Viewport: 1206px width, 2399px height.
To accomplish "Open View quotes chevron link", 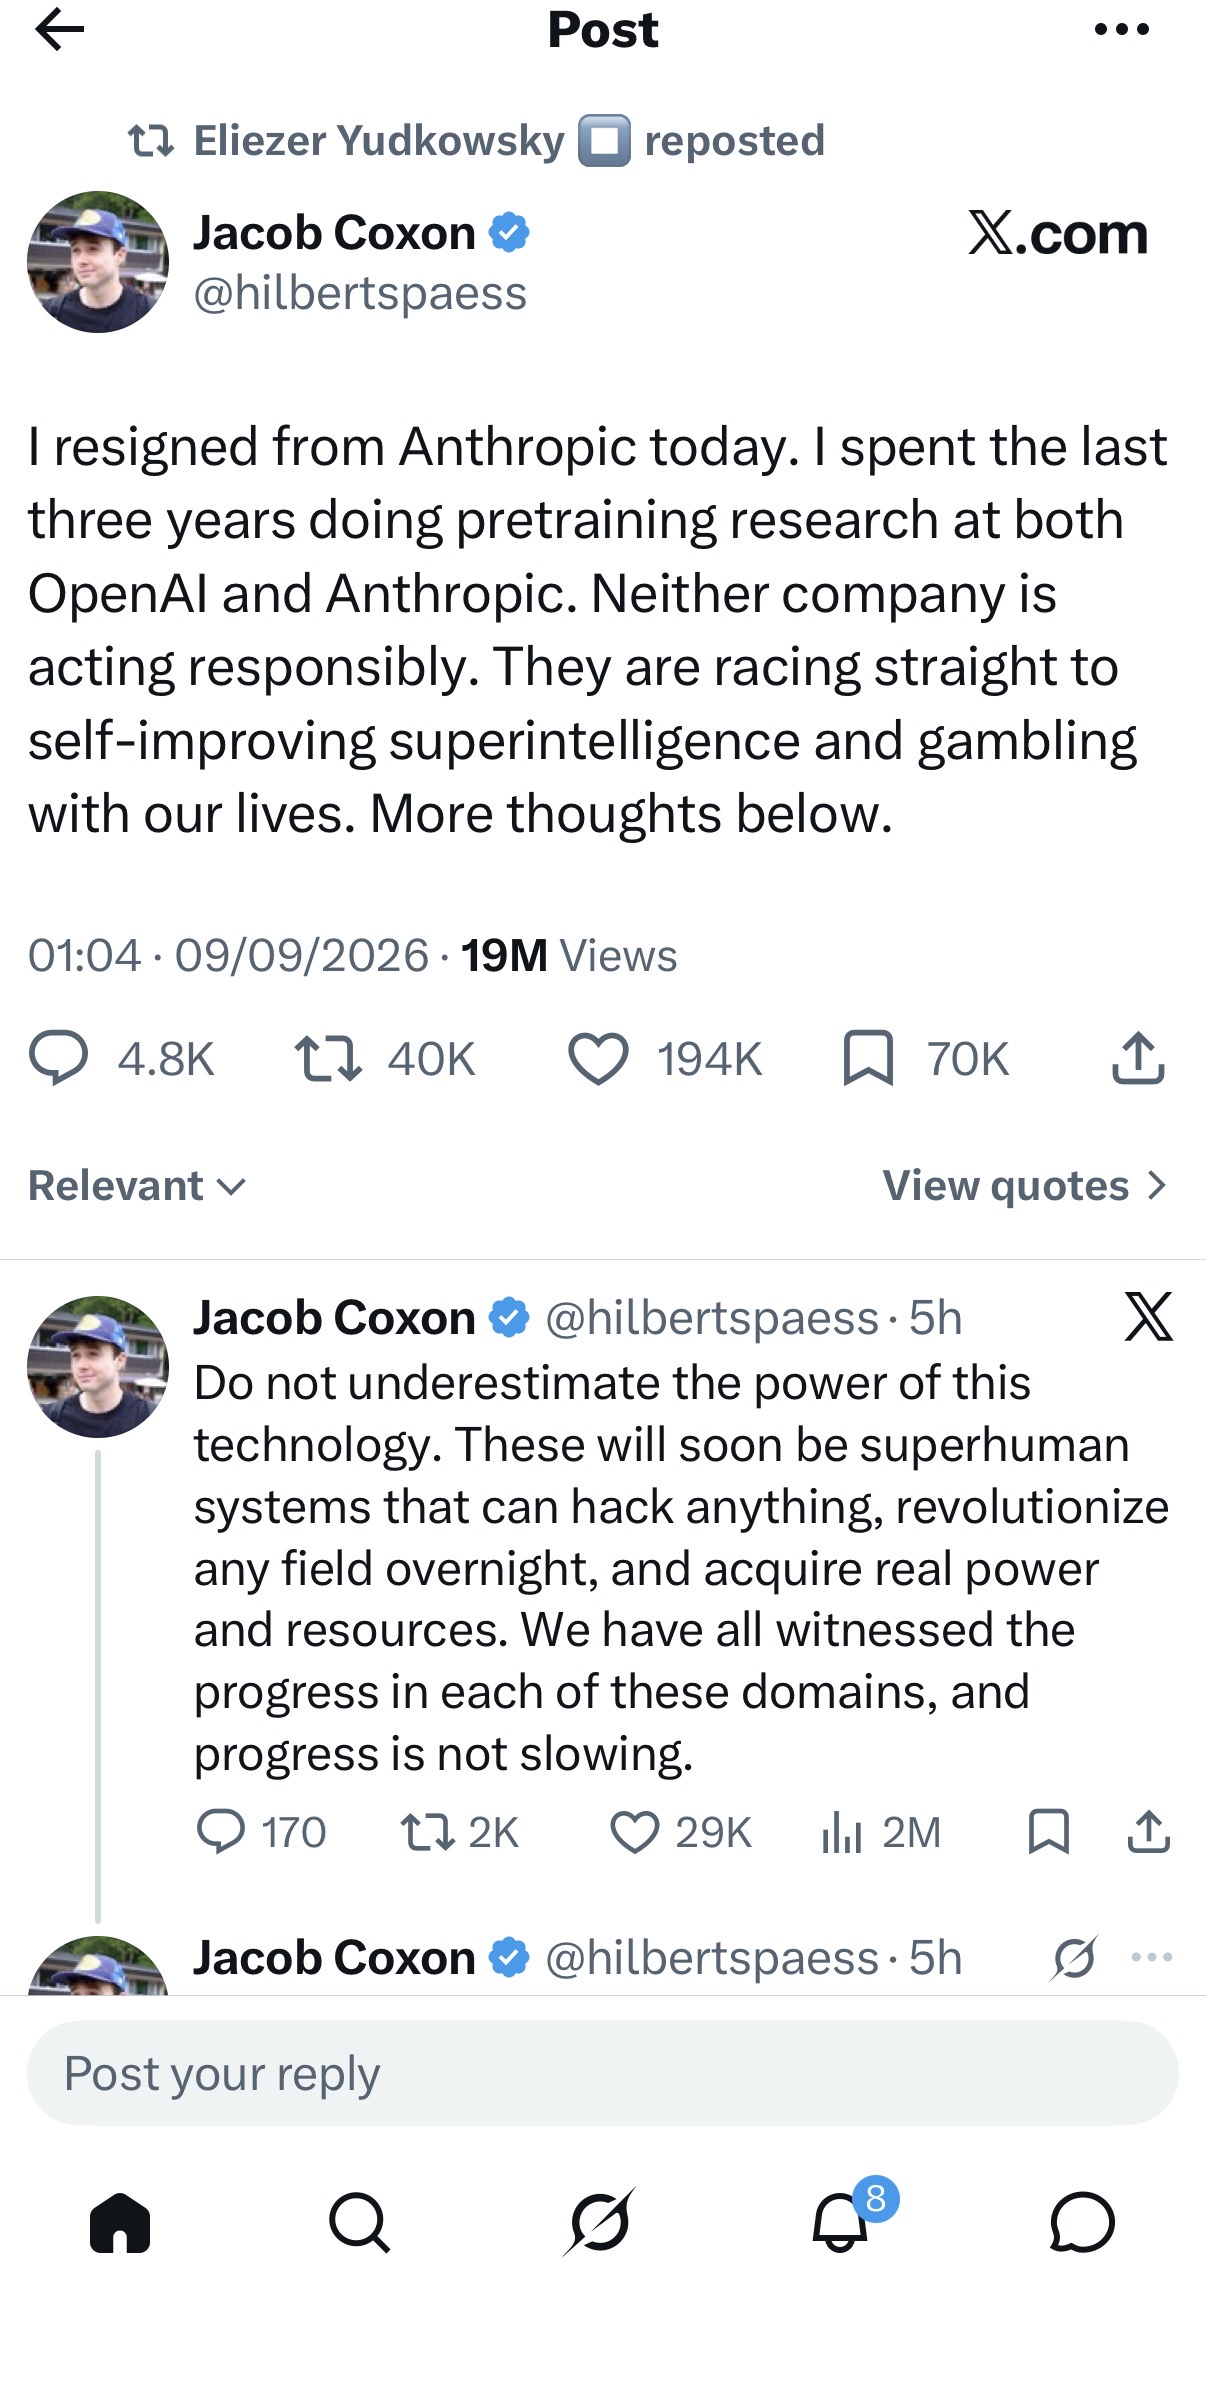I will coord(1025,1186).
